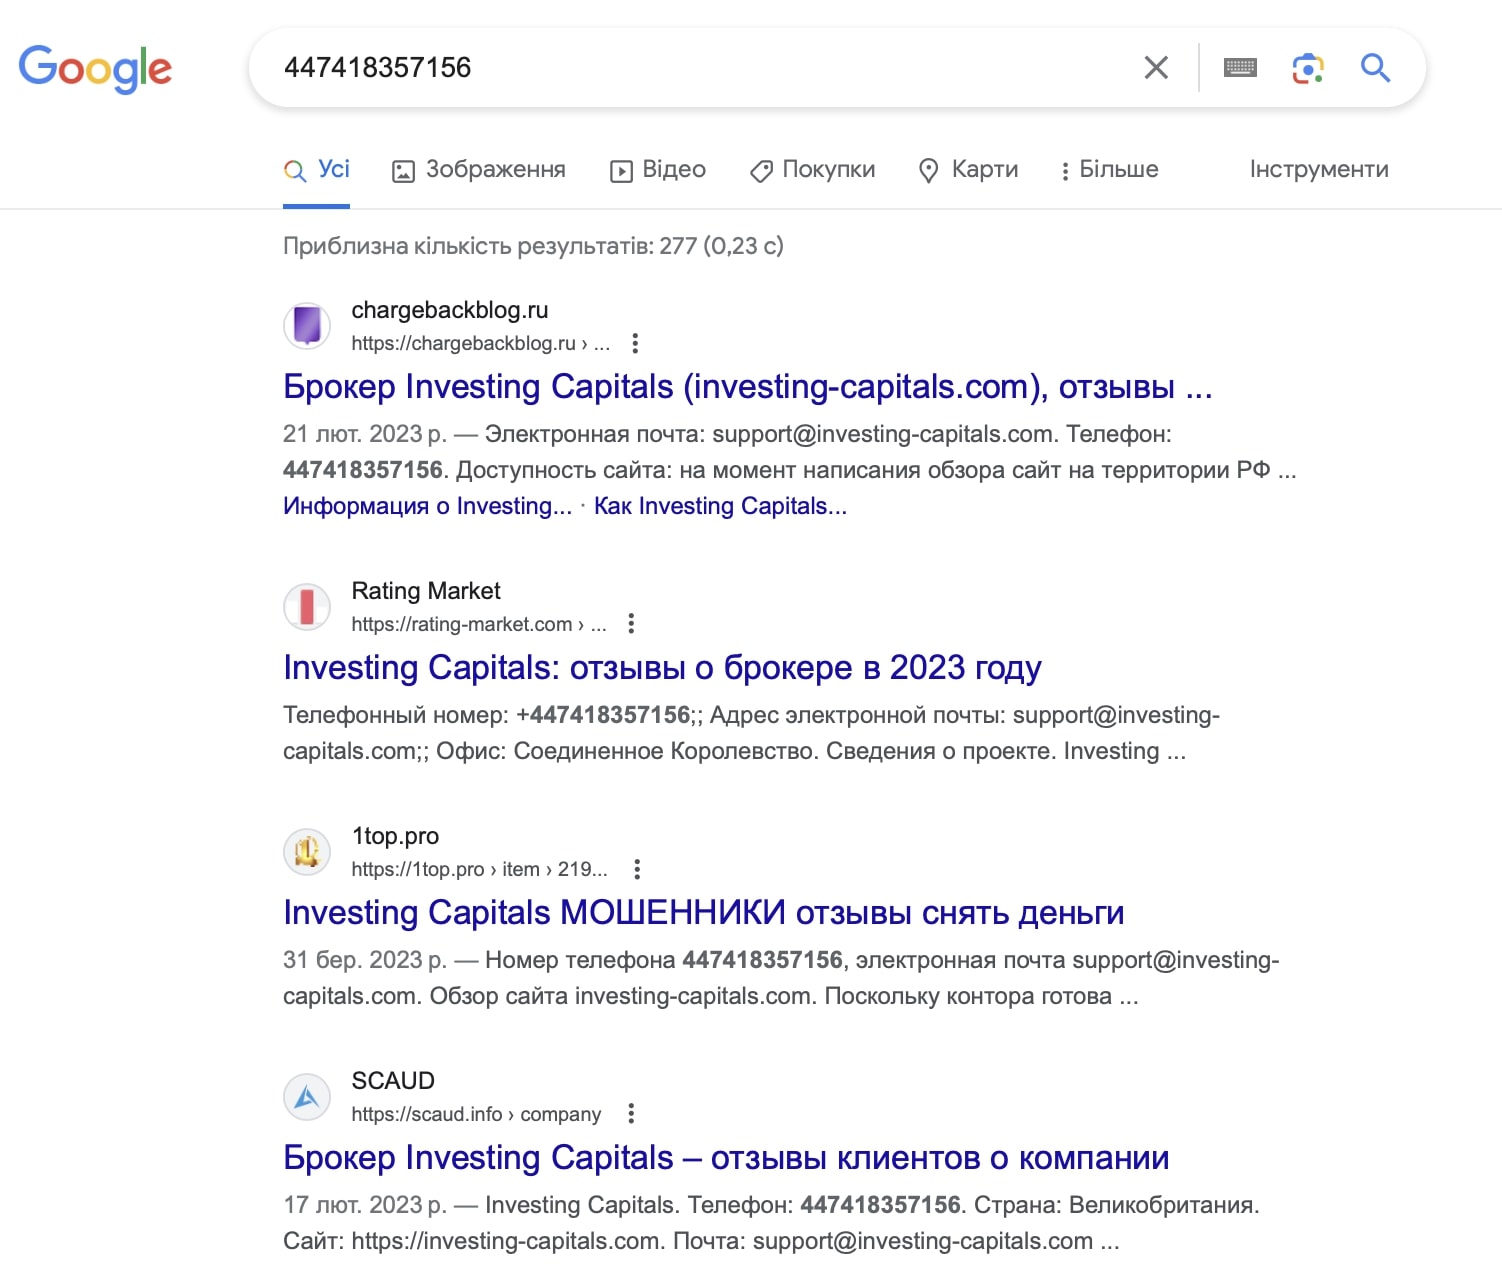Switch to the Відео tab
Screen dimensions: 1502x1284
[x=658, y=170]
